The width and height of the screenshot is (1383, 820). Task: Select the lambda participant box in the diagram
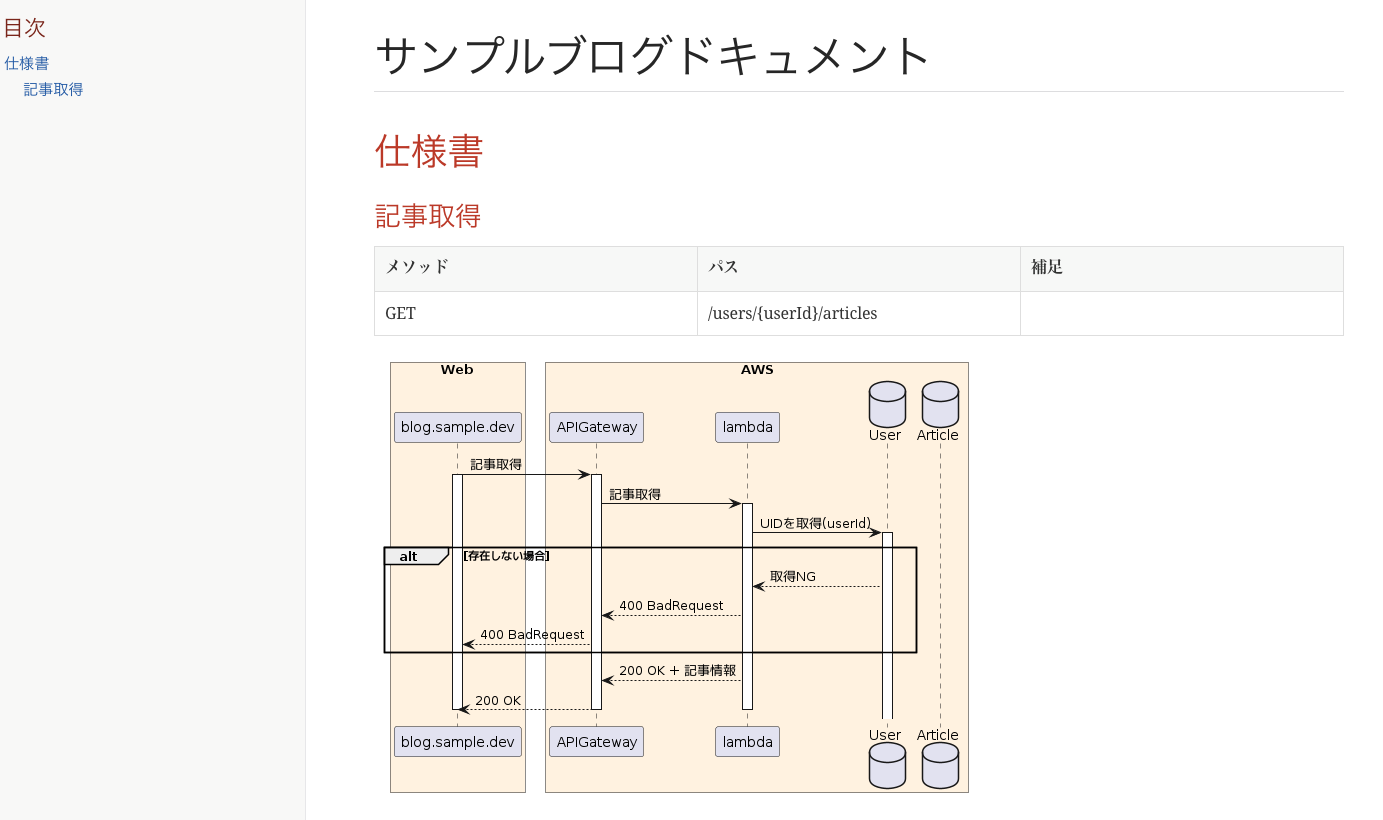[x=746, y=427]
